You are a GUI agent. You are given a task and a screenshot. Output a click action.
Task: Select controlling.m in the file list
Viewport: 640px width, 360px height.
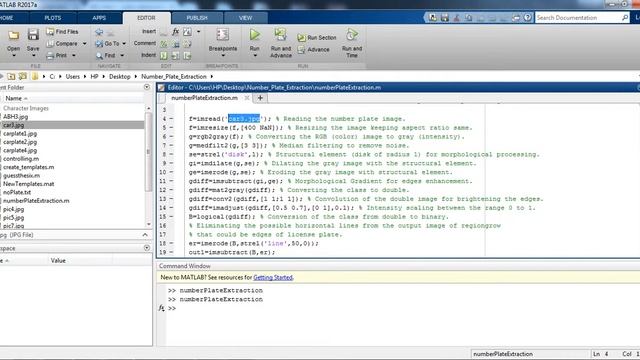point(21,159)
